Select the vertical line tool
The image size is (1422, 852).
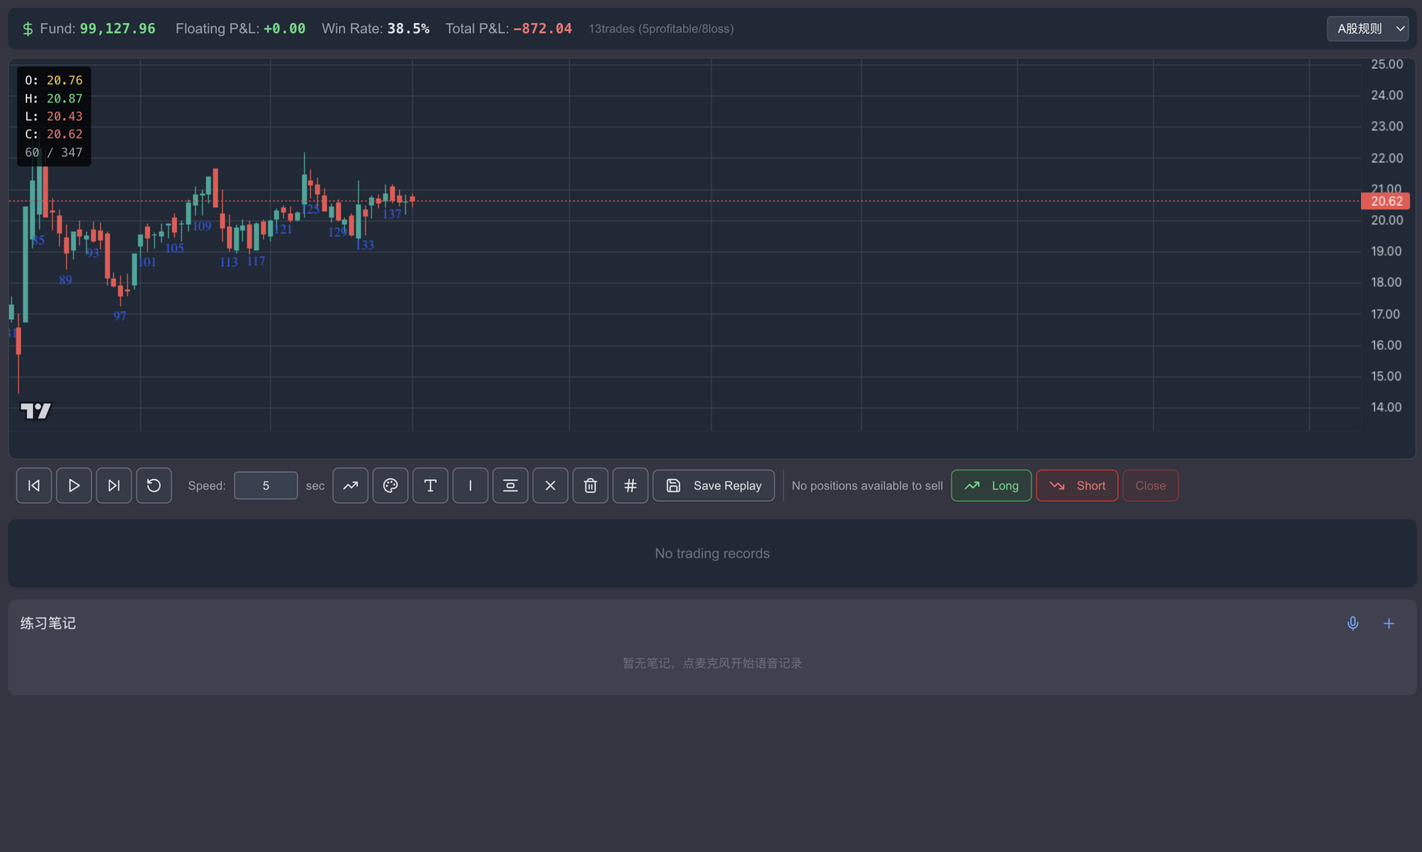tap(470, 486)
